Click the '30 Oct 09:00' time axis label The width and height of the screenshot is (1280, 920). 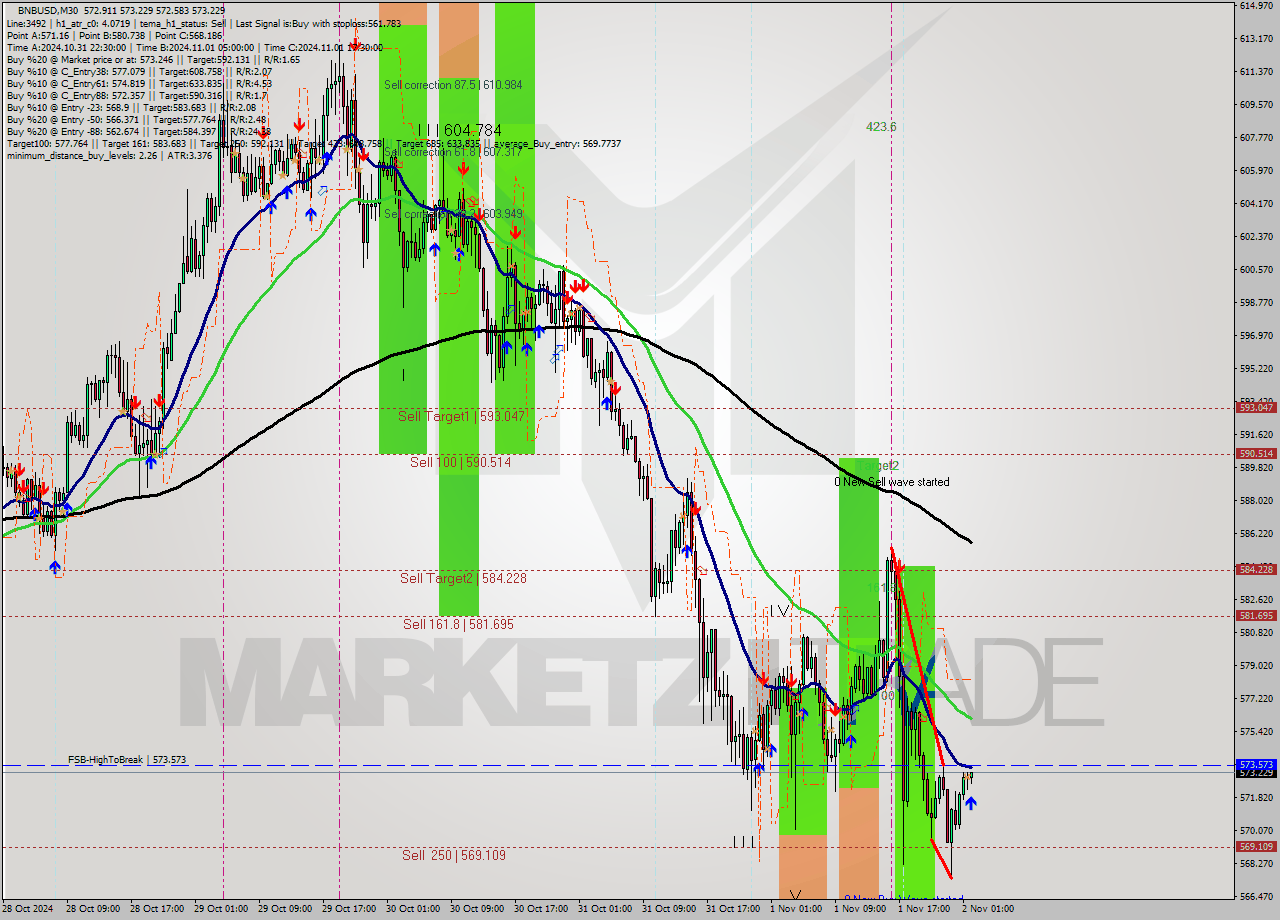[x=476, y=909]
